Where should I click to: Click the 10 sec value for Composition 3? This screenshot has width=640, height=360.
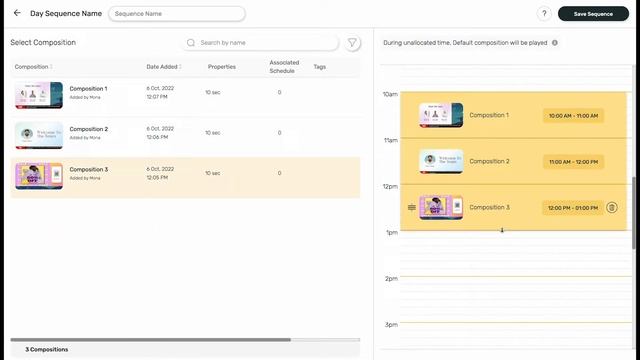213,173
